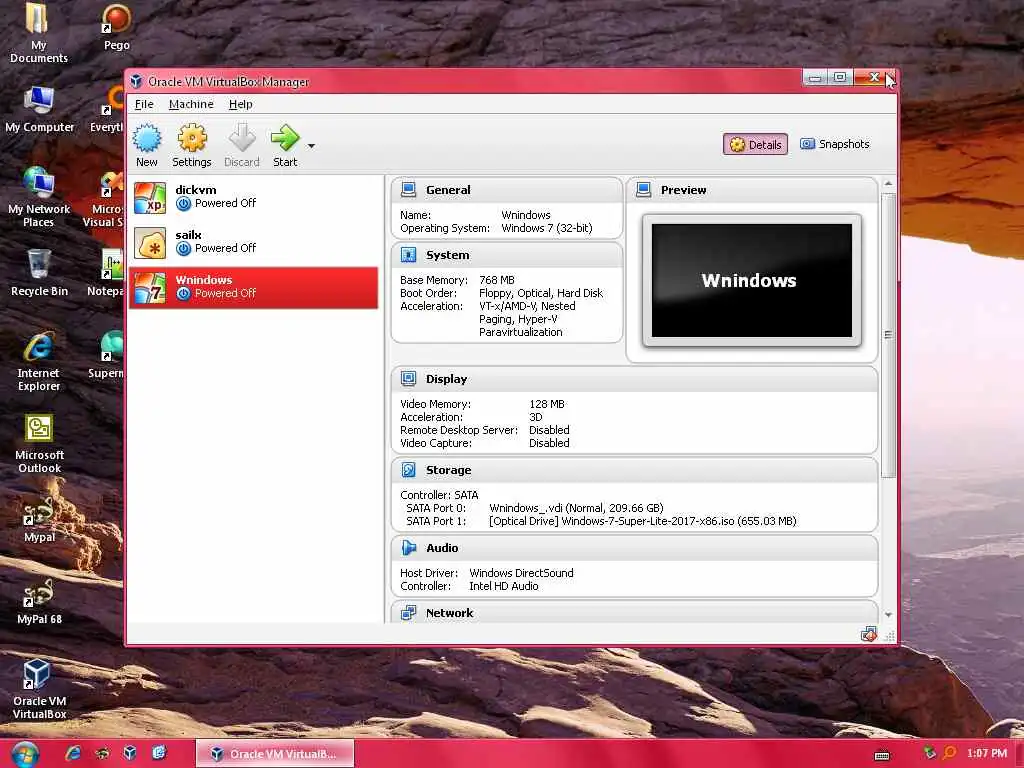This screenshot has height=768, width=1024.
Task: Click the Windows XP icon of dickvm
Action: pyautogui.click(x=150, y=198)
